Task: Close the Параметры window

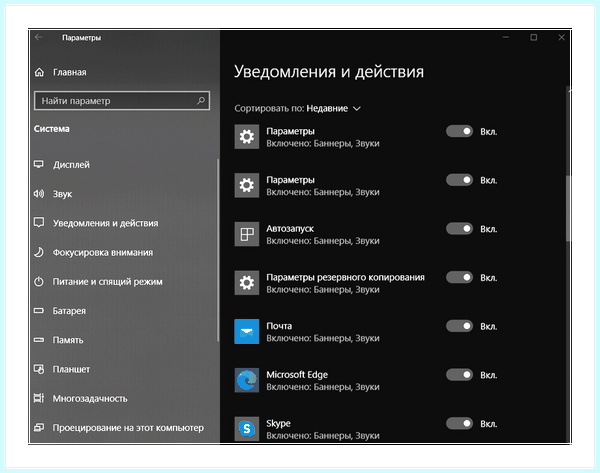Action: point(561,37)
